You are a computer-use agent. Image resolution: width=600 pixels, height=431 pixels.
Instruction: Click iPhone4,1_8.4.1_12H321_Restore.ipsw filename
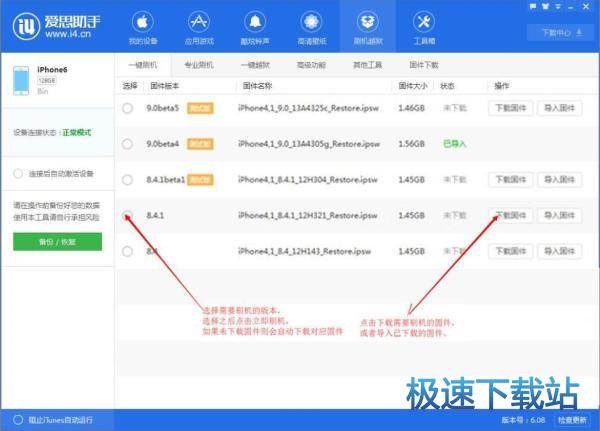[x=308, y=216]
